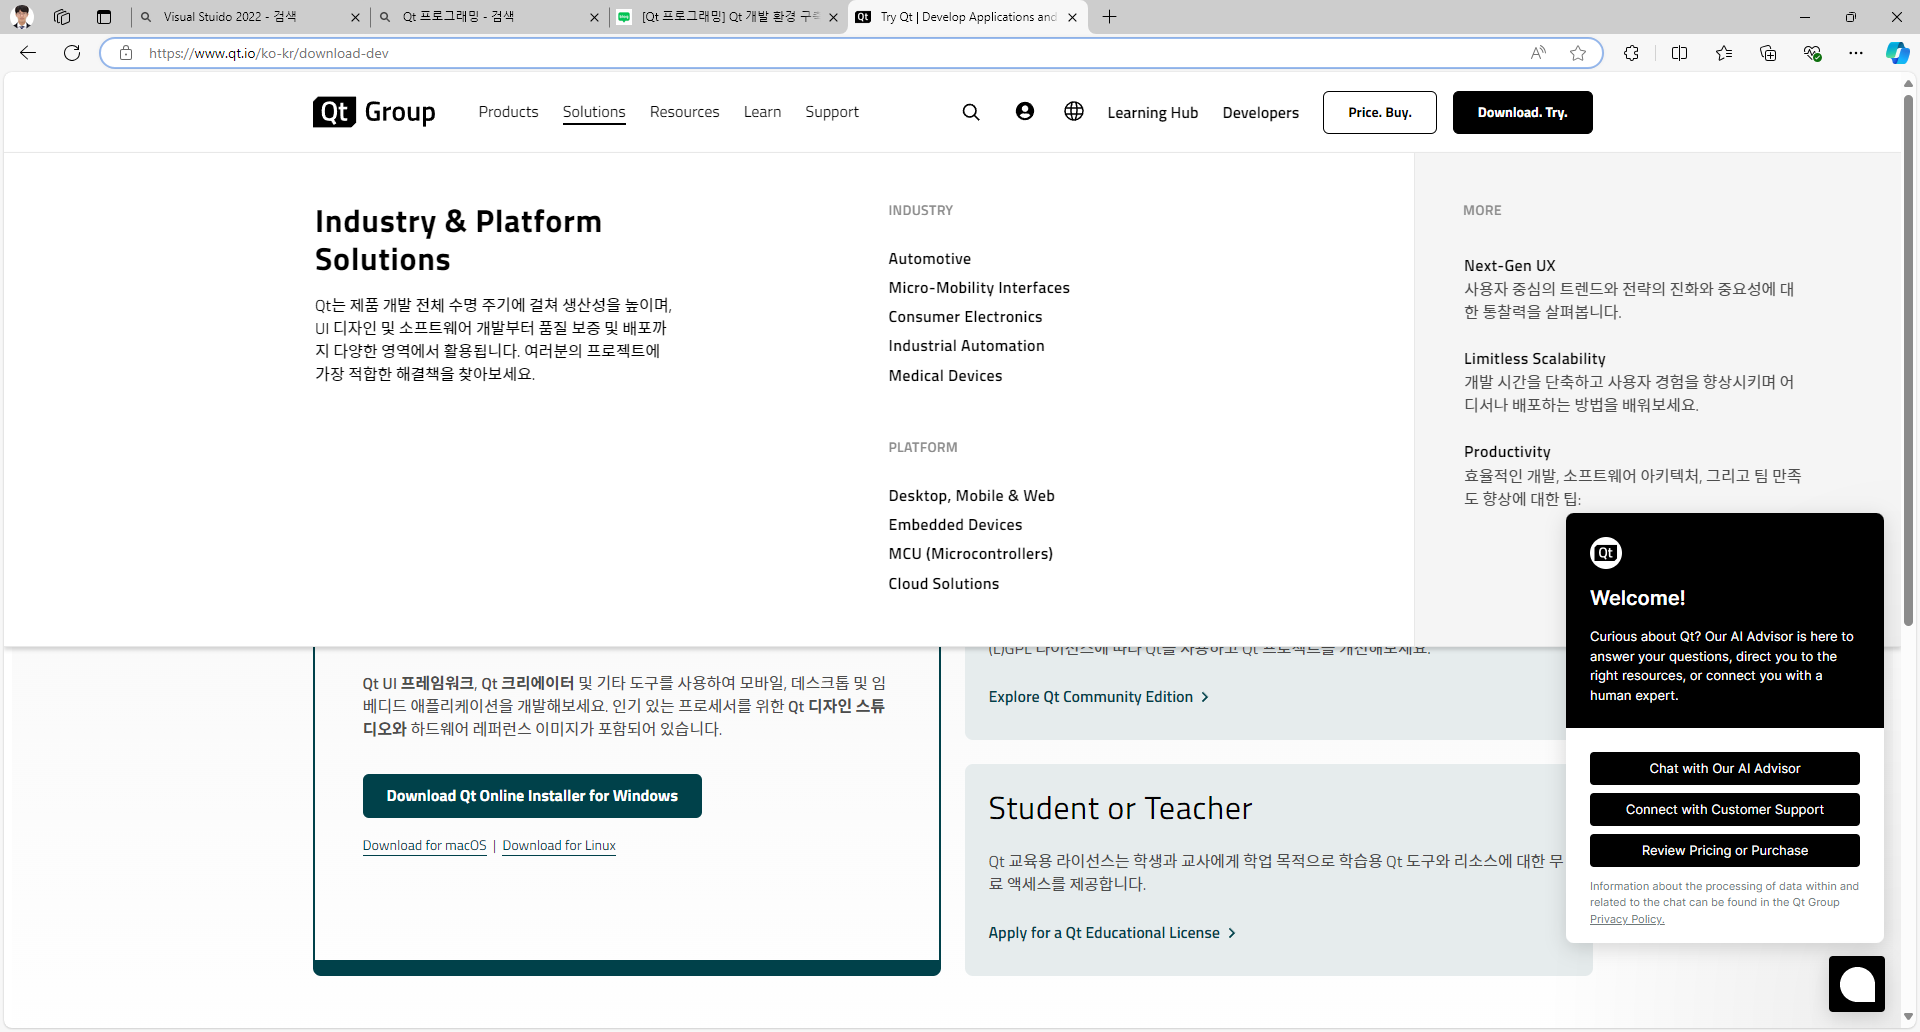
Task: Click Connect with Customer Support button
Action: tap(1725, 810)
